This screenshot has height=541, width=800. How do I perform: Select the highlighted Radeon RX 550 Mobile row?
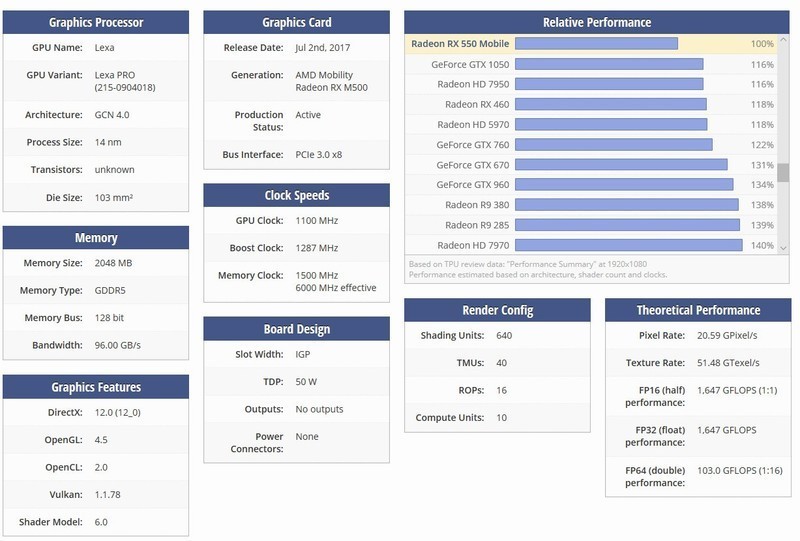pos(591,44)
